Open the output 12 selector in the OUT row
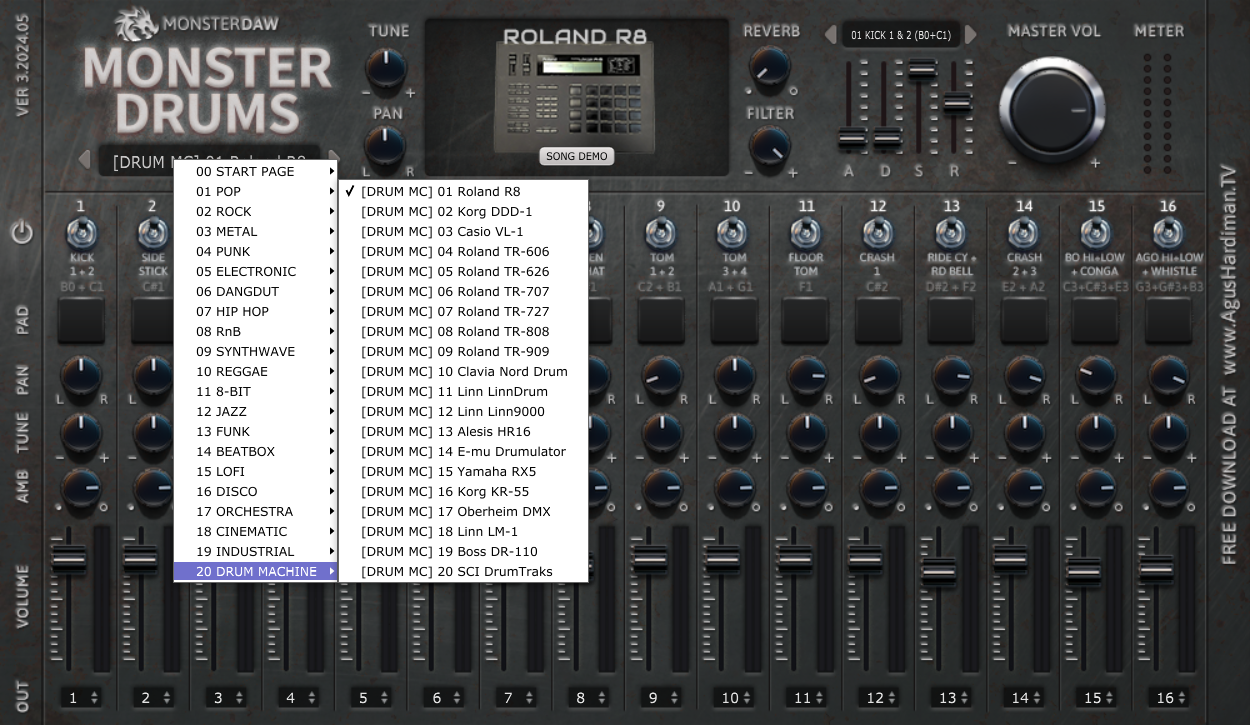Viewport: 1250px width, 725px height. click(881, 698)
